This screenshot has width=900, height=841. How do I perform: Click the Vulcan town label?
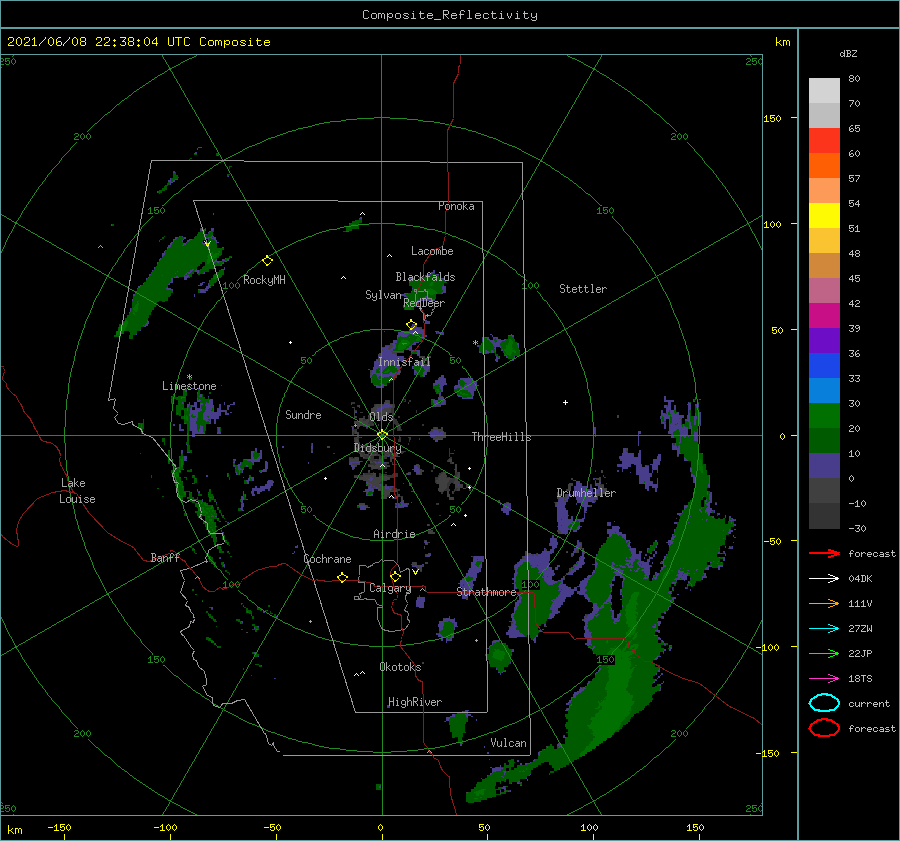[x=508, y=743]
